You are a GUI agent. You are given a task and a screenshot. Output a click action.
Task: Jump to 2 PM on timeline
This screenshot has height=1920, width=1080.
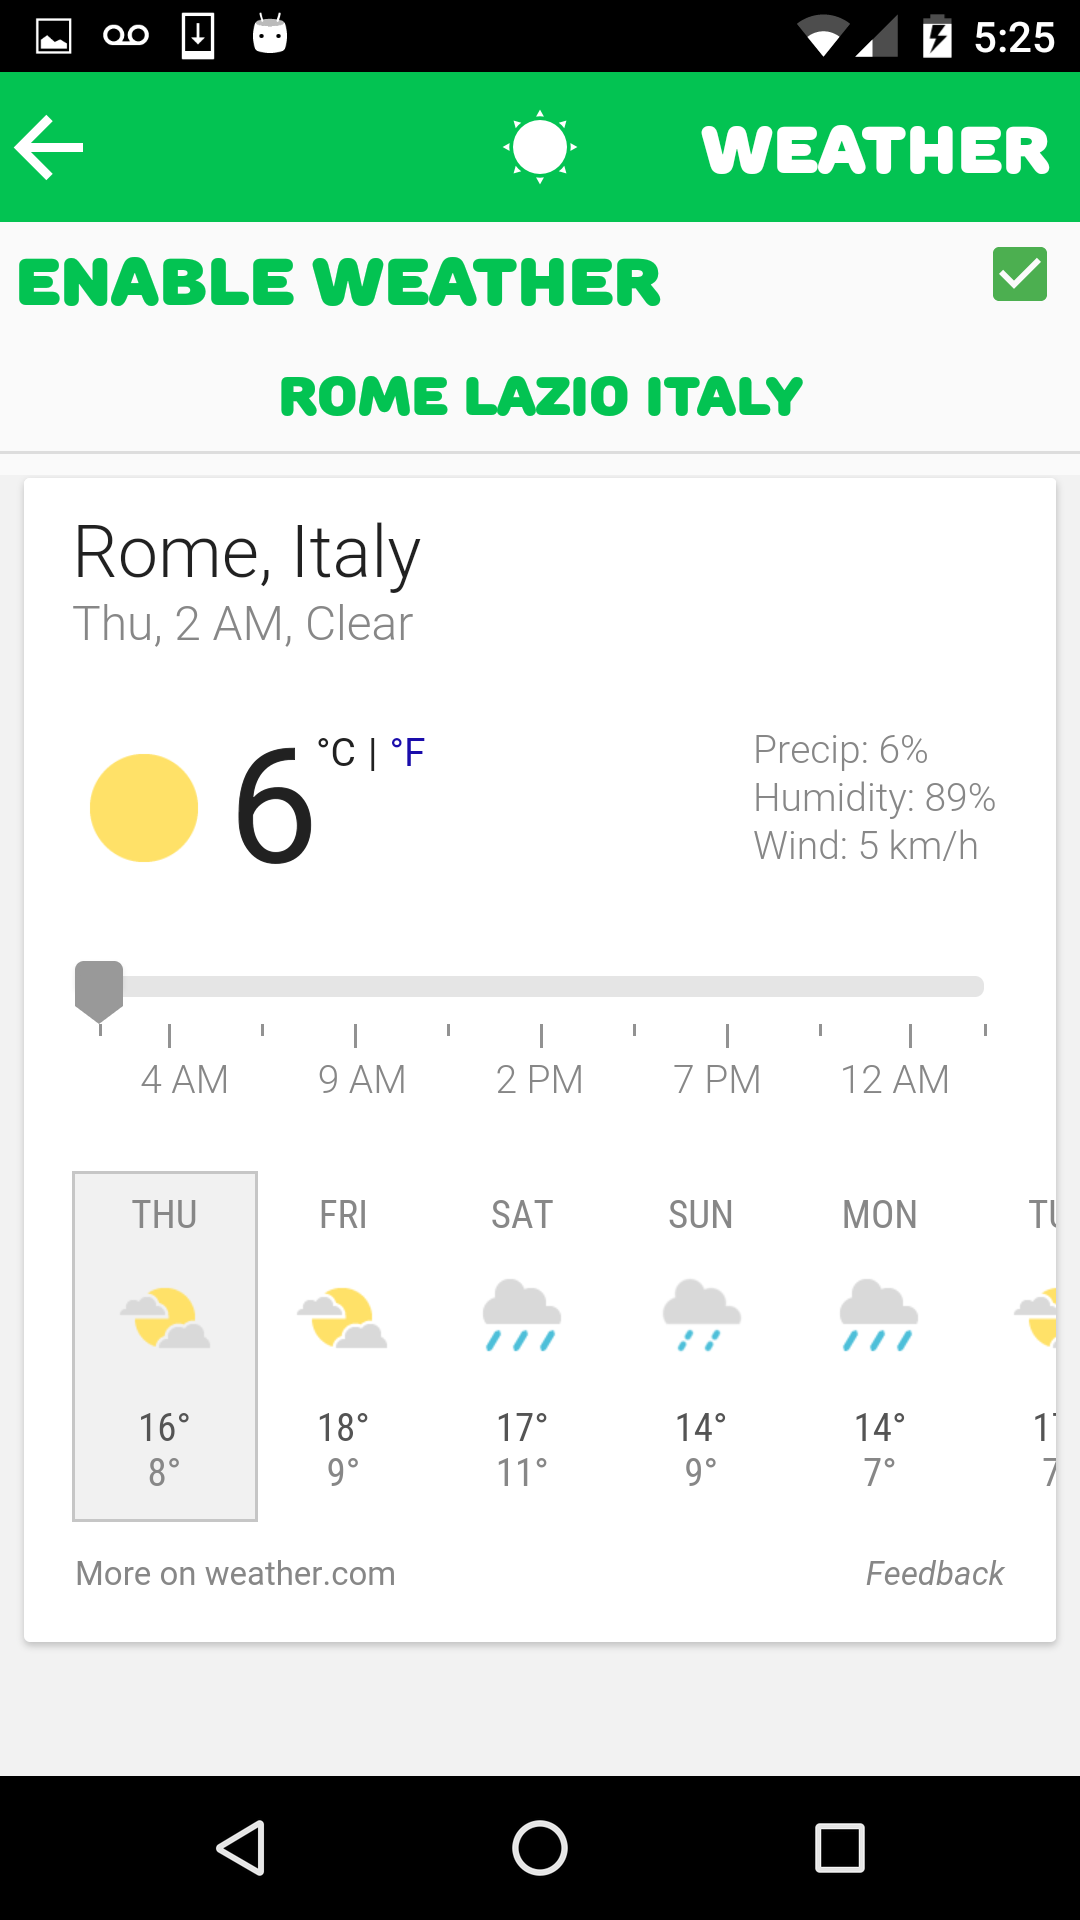coord(540,1078)
